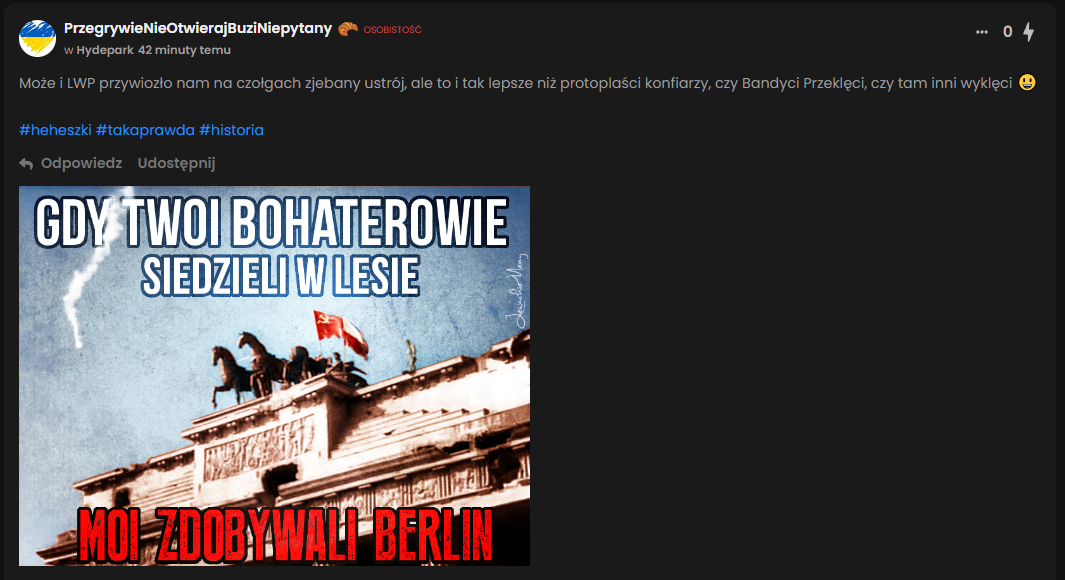
Task: Click the red OSOBISTOŚĆ label
Action: click(x=393, y=30)
